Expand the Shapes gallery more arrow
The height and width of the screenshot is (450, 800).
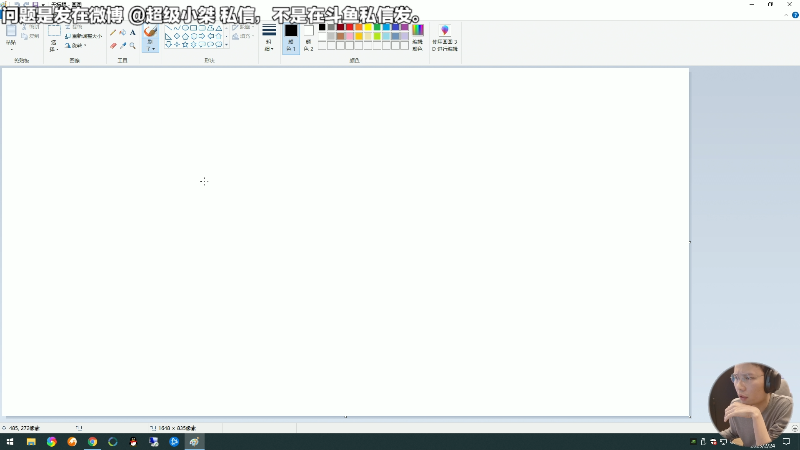[227, 45]
